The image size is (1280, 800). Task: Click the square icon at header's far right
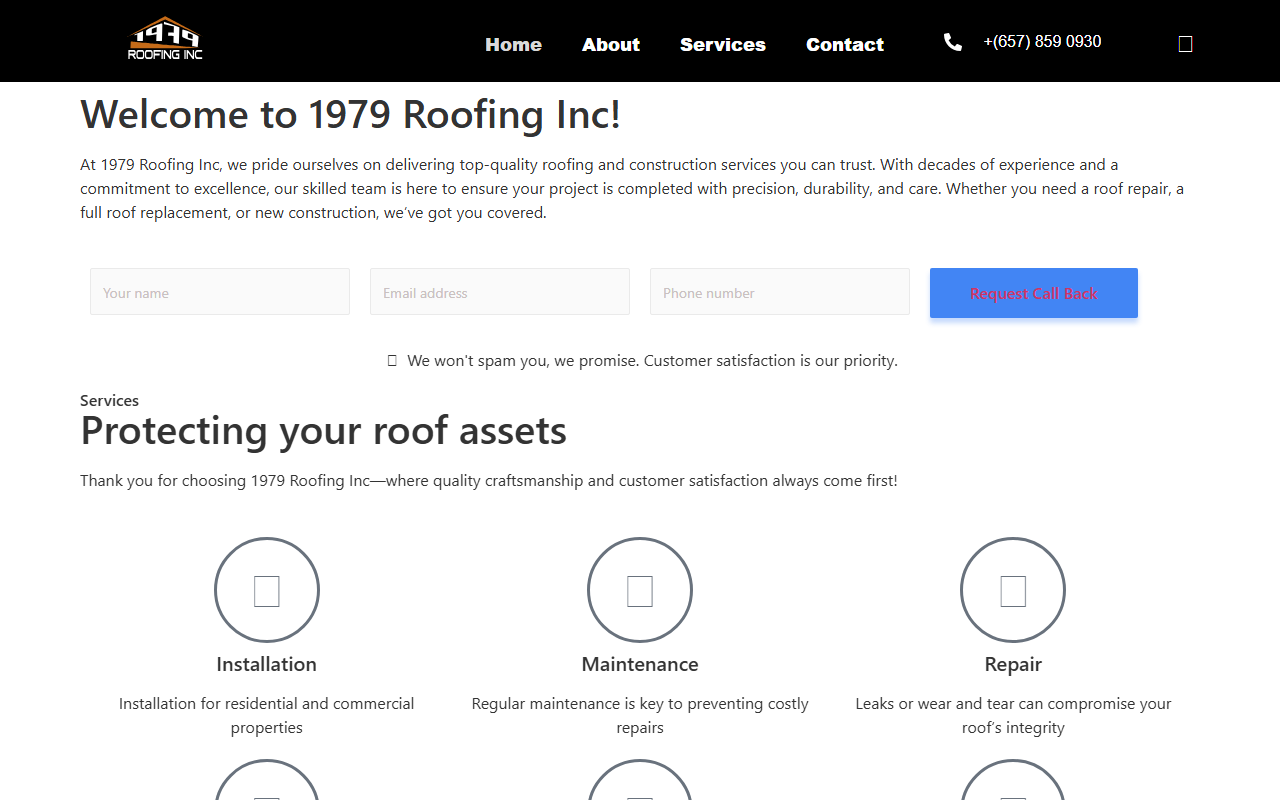click(1185, 44)
